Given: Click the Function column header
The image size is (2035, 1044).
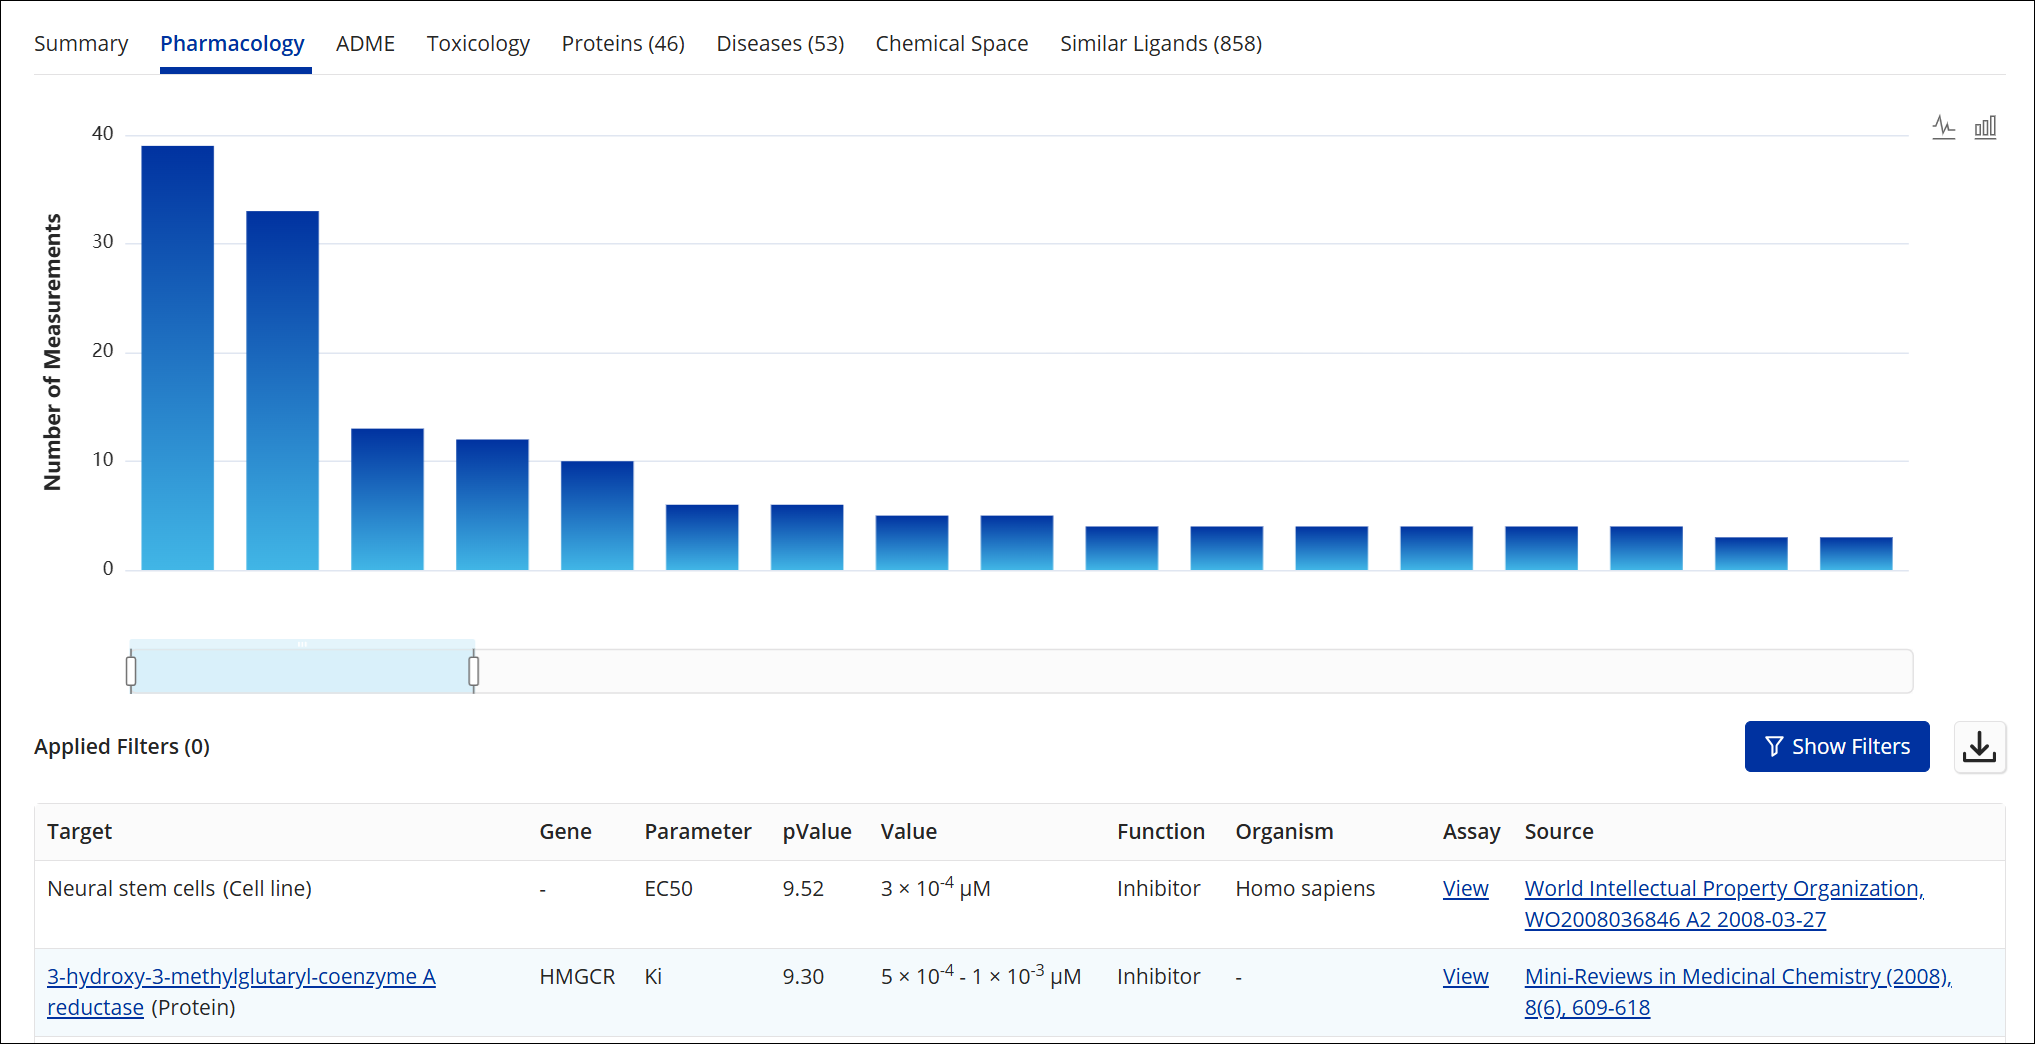Looking at the screenshot, I should (1160, 832).
